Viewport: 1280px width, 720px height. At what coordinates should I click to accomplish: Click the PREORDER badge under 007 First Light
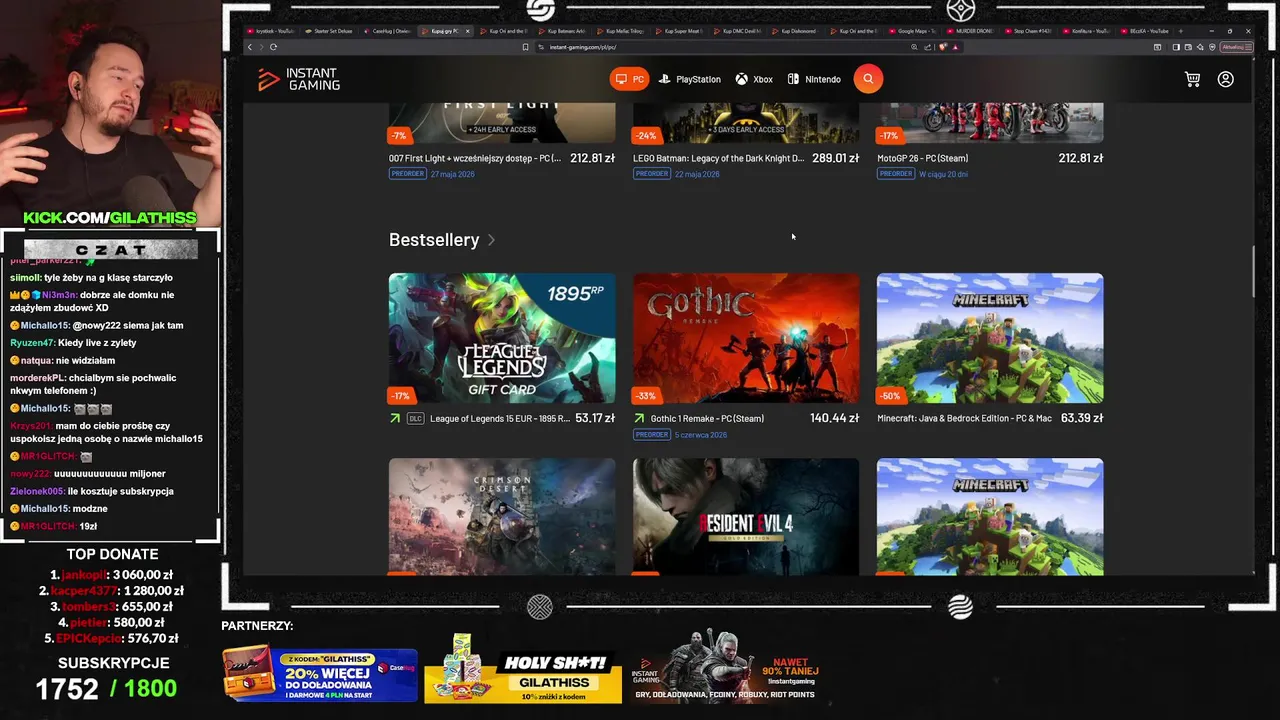click(408, 174)
